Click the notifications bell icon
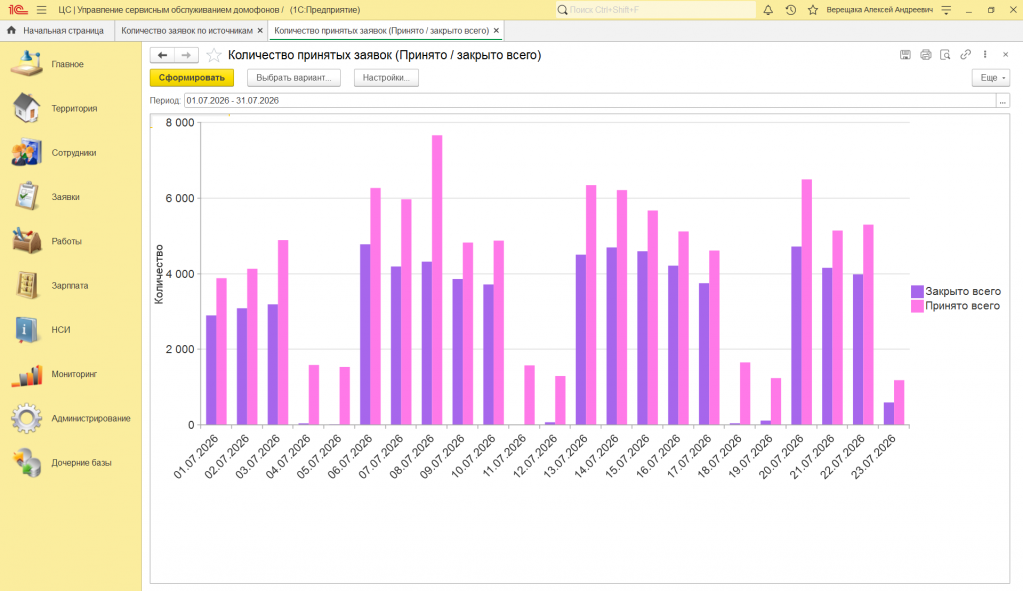 pyautogui.click(x=768, y=10)
